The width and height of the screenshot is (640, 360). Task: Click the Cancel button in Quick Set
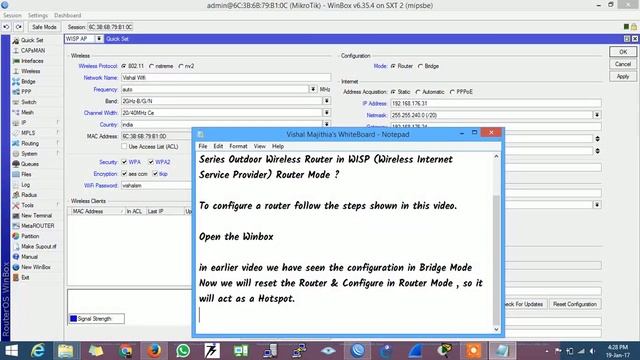(623, 64)
